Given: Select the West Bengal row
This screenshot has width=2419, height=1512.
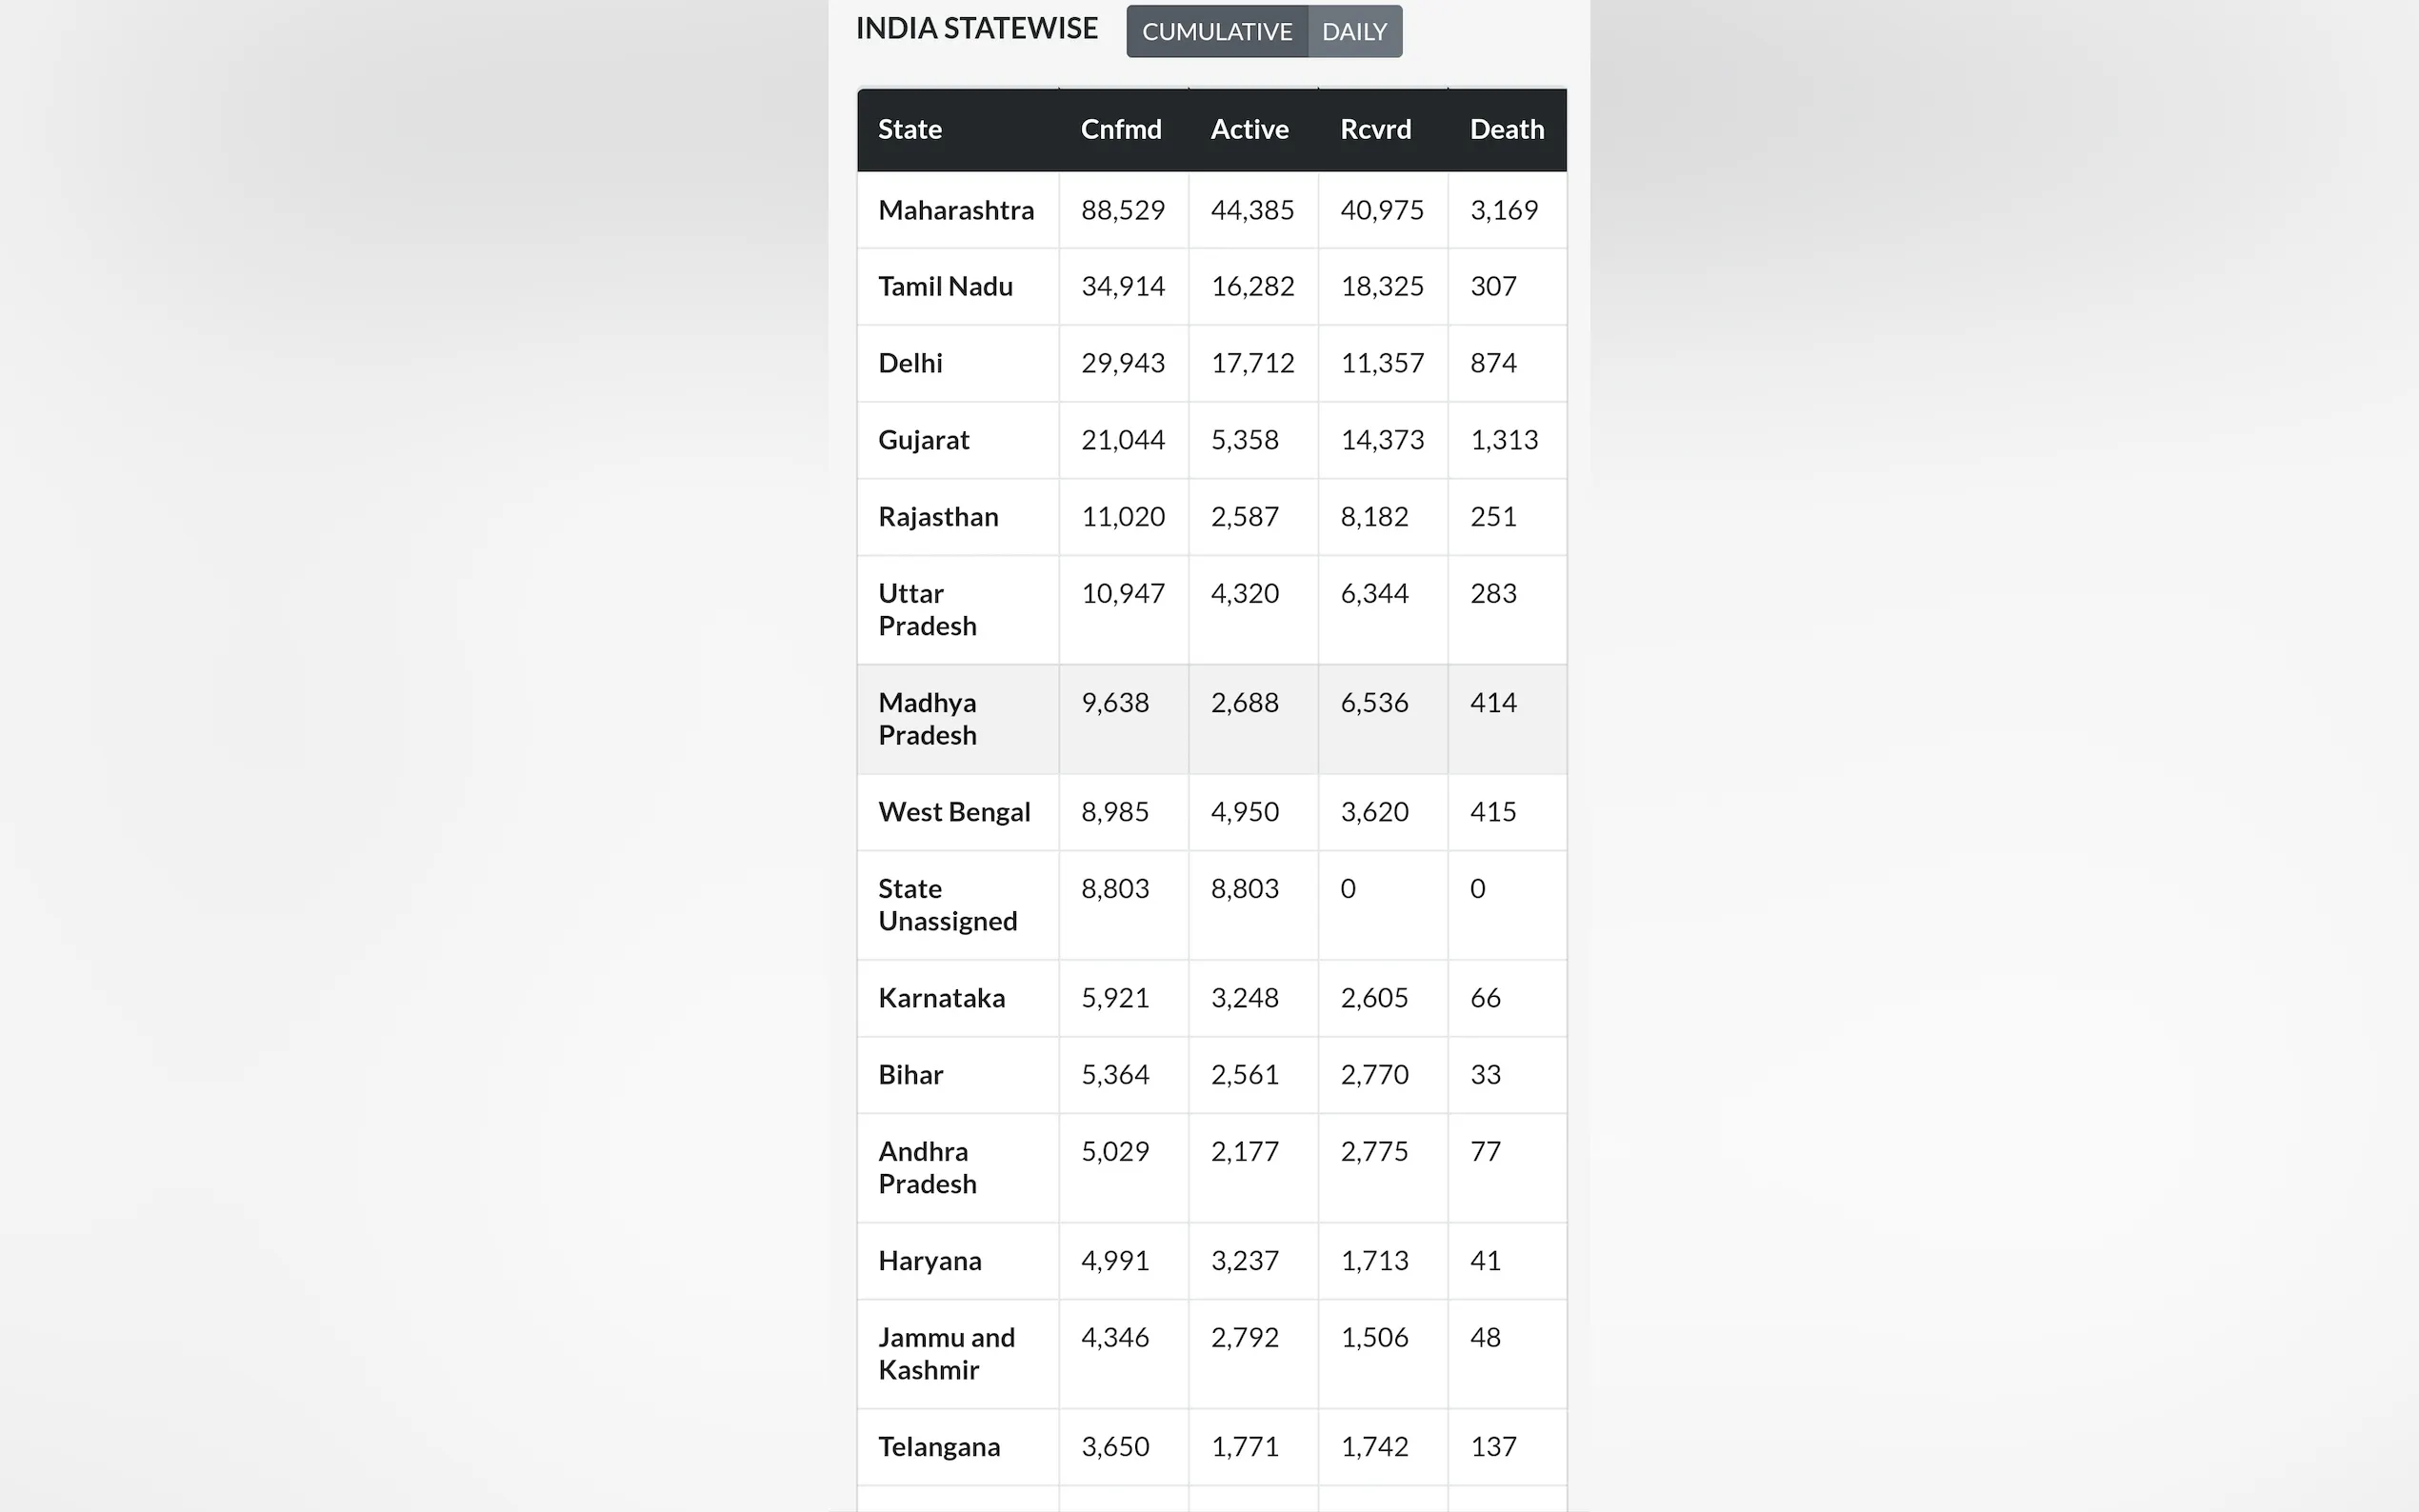Looking at the screenshot, I should coord(954,812).
